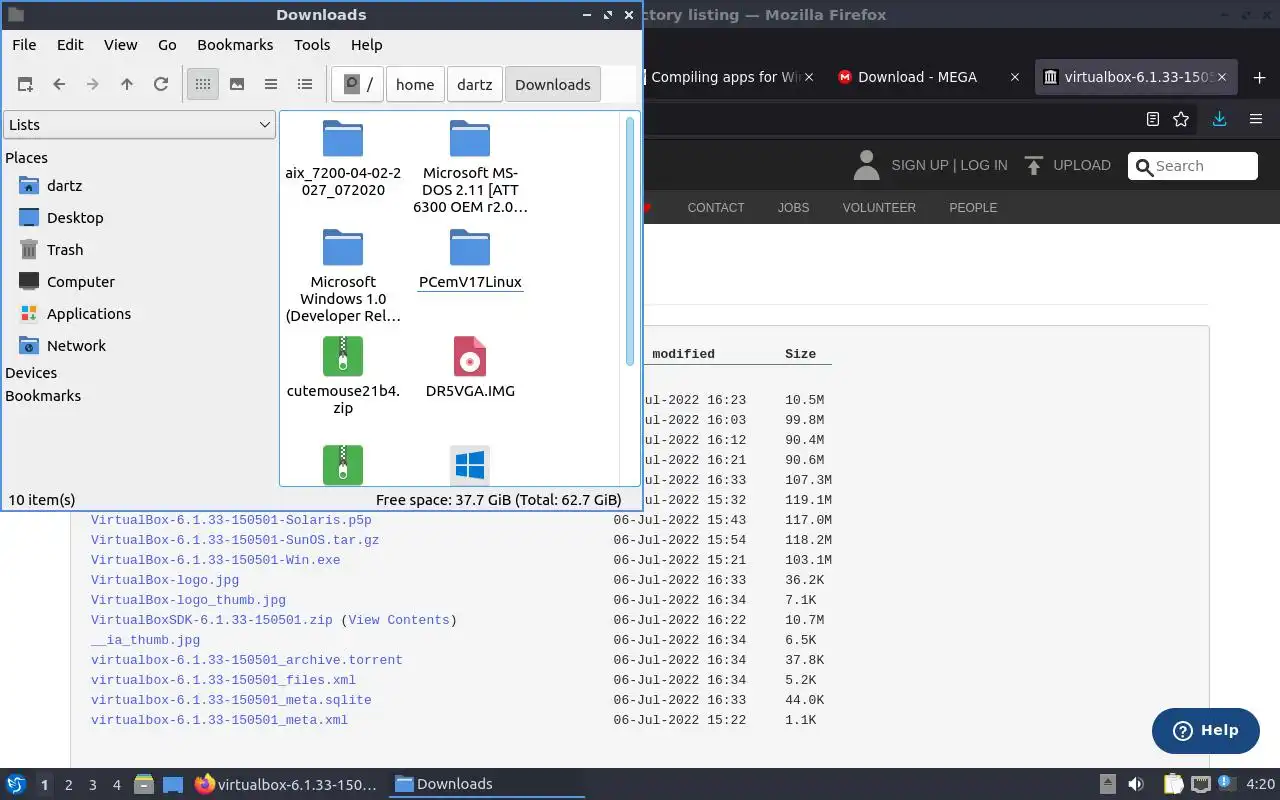The height and width of the screenshot is (800, 1280).
Task: Switch to workspace 3
Action: [x=92, y=785]
